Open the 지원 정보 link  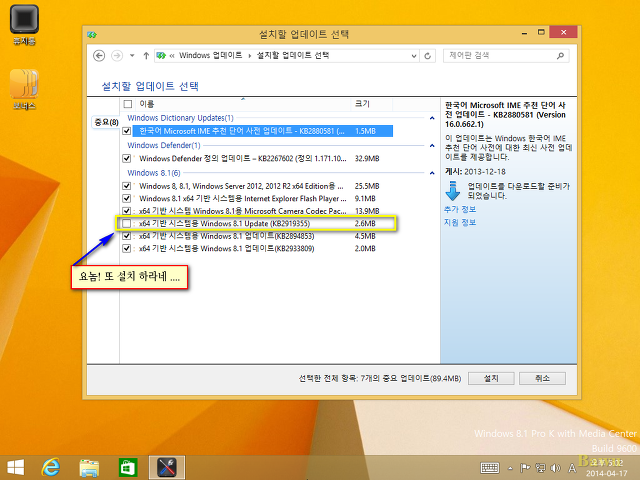[x=460, y=222]
